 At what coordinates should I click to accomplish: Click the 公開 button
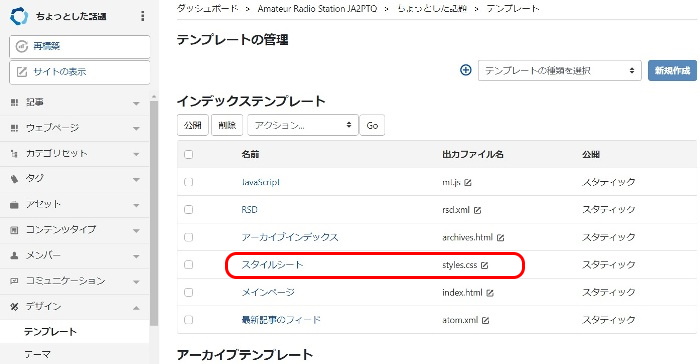pos(193,125)
